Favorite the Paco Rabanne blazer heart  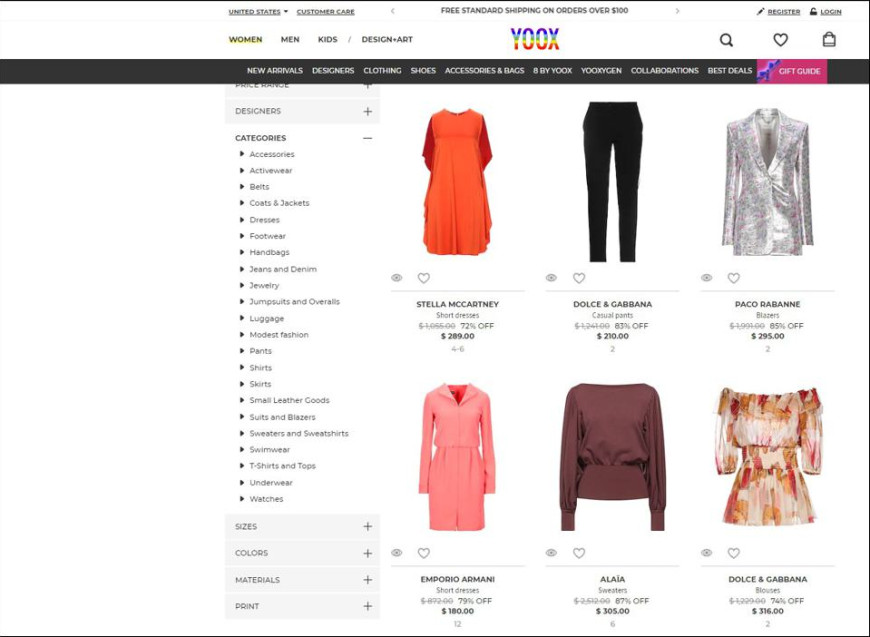tap(734, 278)
